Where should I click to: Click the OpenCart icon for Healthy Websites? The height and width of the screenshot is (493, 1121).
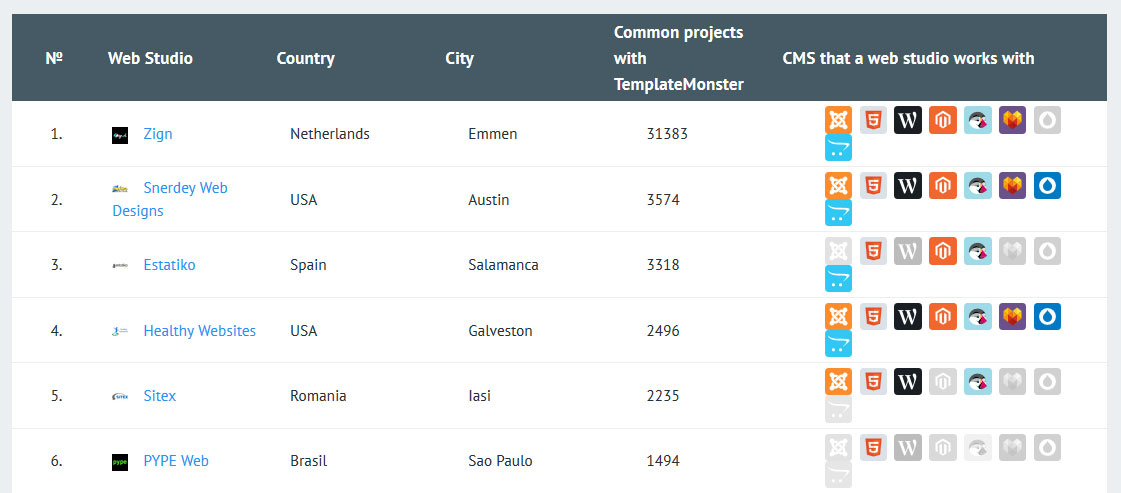click(838, 344)
